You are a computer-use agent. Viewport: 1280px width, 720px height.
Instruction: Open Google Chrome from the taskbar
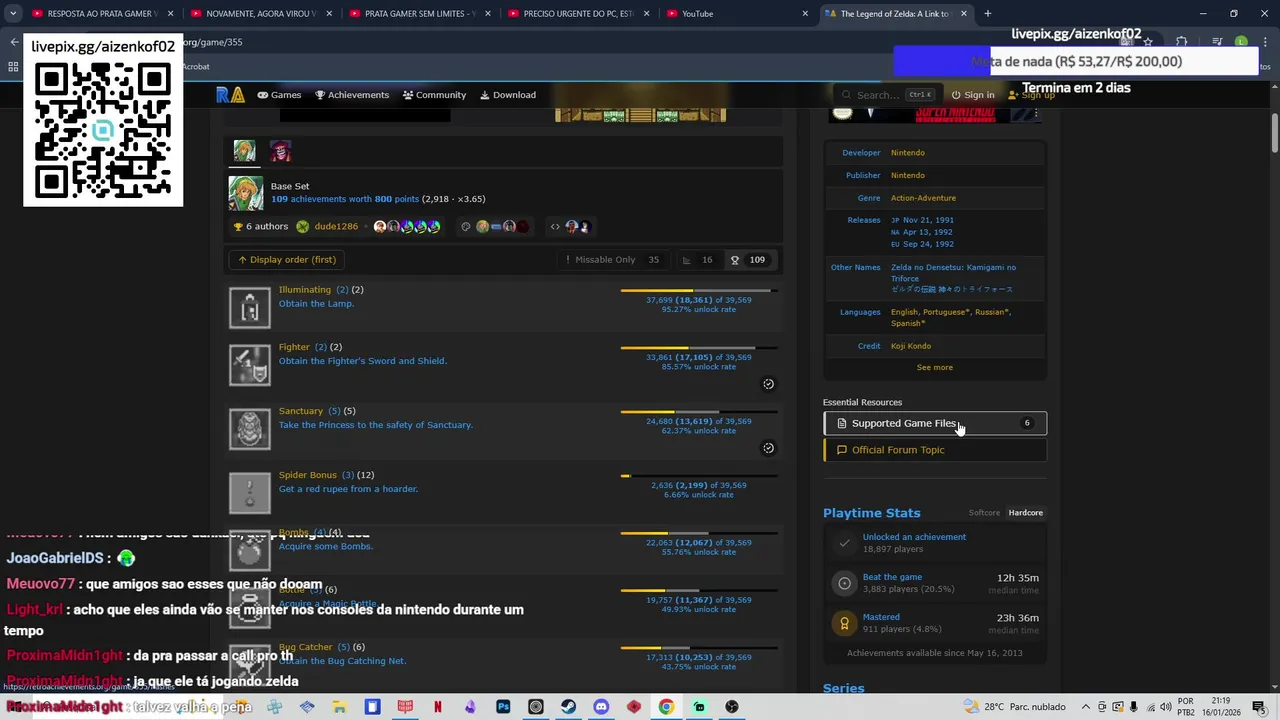666,707
